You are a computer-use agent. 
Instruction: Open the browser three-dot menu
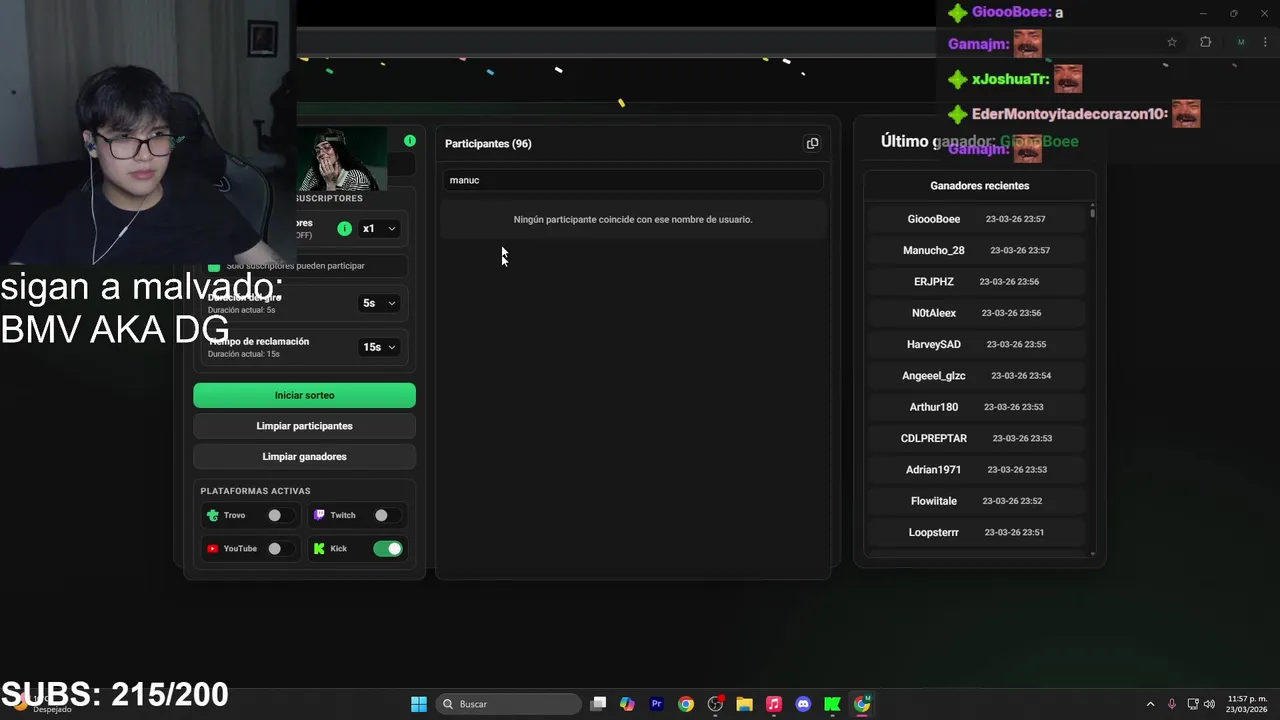1265,42
